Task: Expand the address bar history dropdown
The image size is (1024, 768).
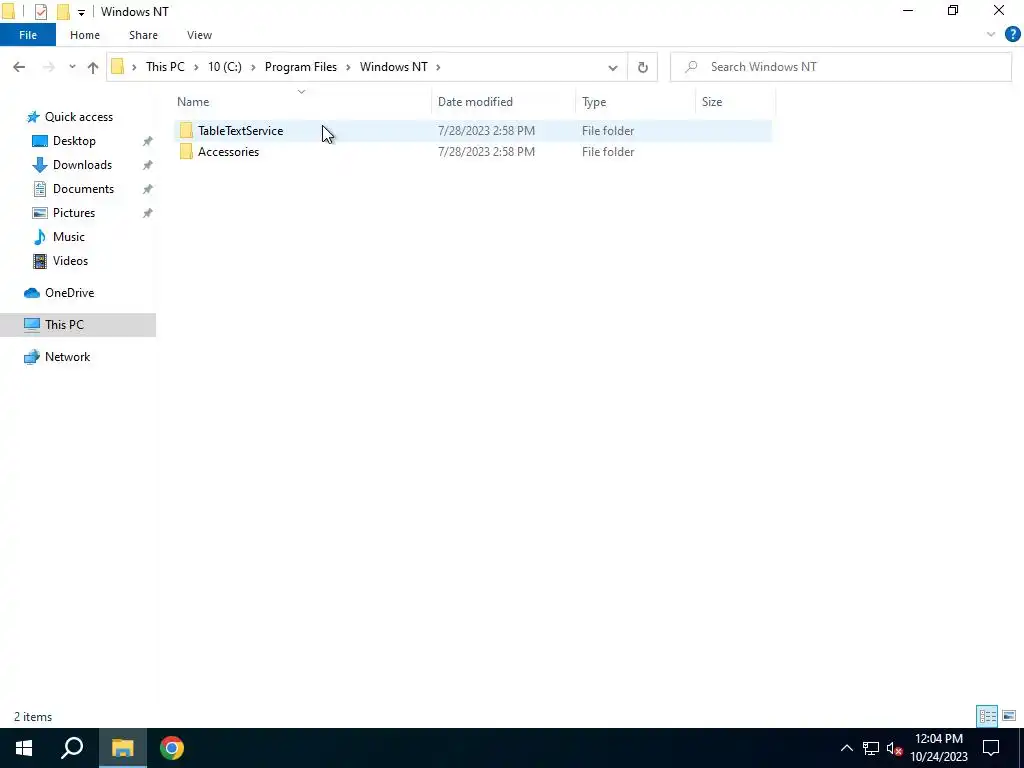Action: [613, 67]
